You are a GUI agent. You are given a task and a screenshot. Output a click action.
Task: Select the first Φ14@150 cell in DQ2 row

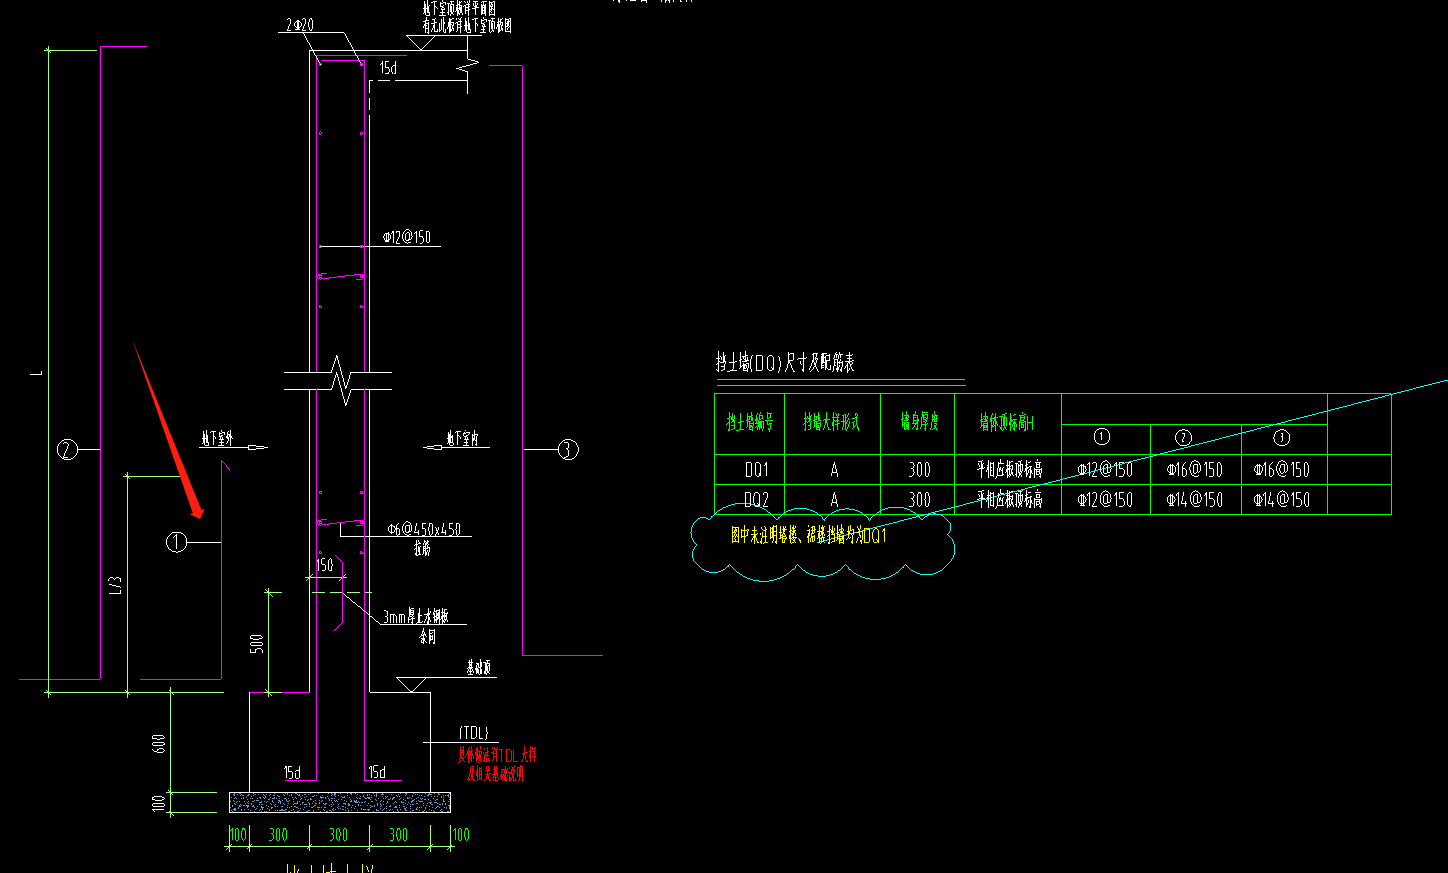coord(1195,500)
